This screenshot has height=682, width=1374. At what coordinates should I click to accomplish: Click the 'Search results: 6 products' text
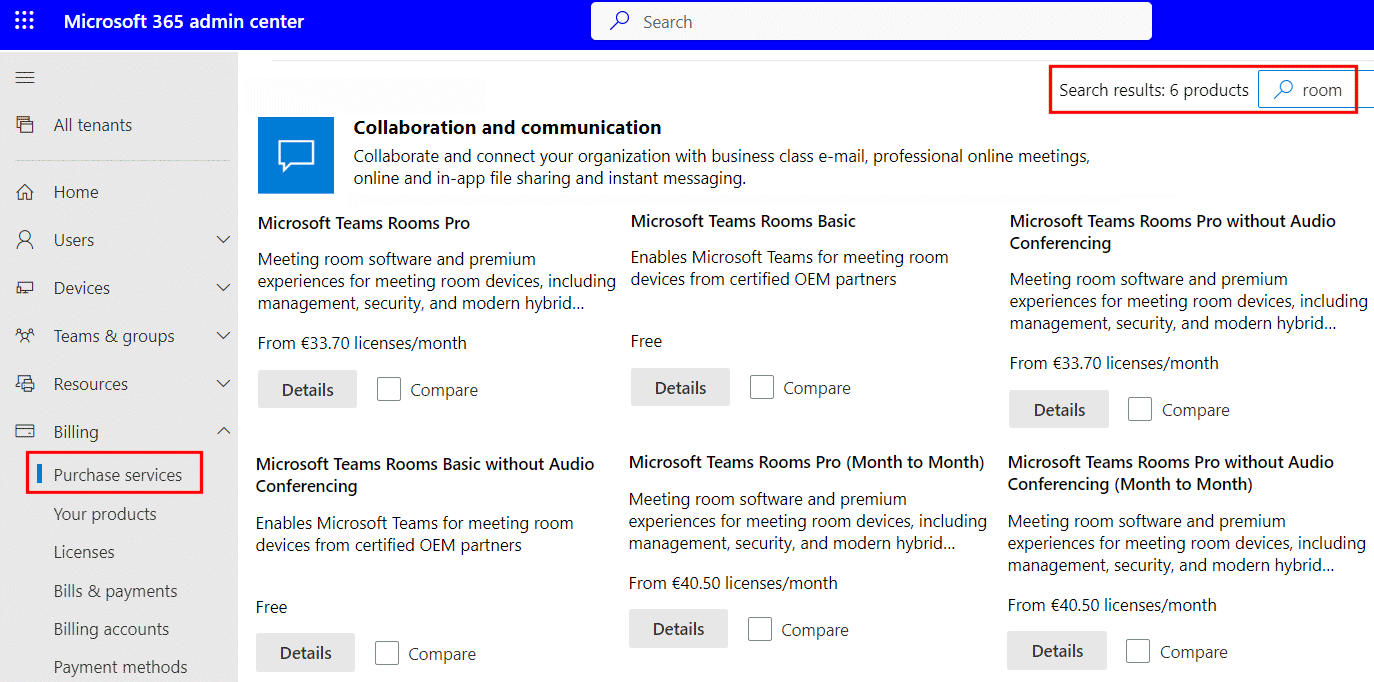tap(1154, 90)
